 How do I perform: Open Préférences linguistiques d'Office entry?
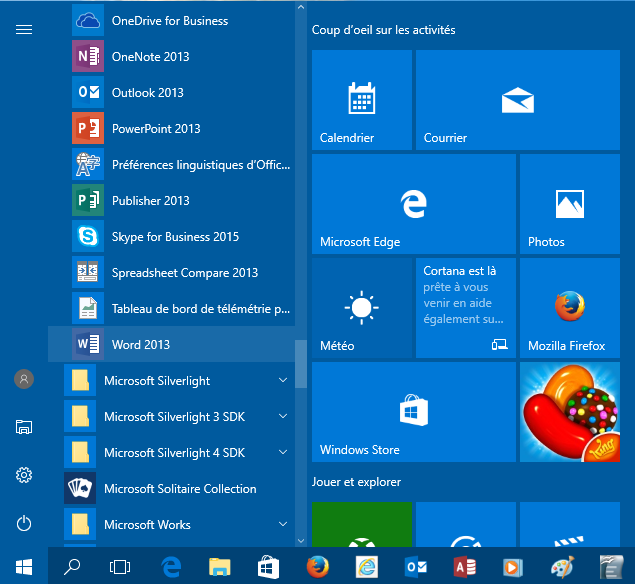point(171,165)
